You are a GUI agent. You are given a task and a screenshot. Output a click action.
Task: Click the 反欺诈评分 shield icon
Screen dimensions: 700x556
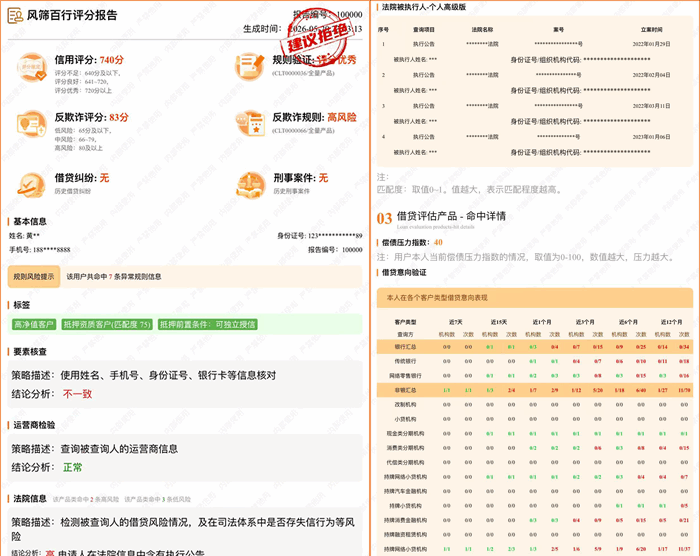(x=31, y=124)
